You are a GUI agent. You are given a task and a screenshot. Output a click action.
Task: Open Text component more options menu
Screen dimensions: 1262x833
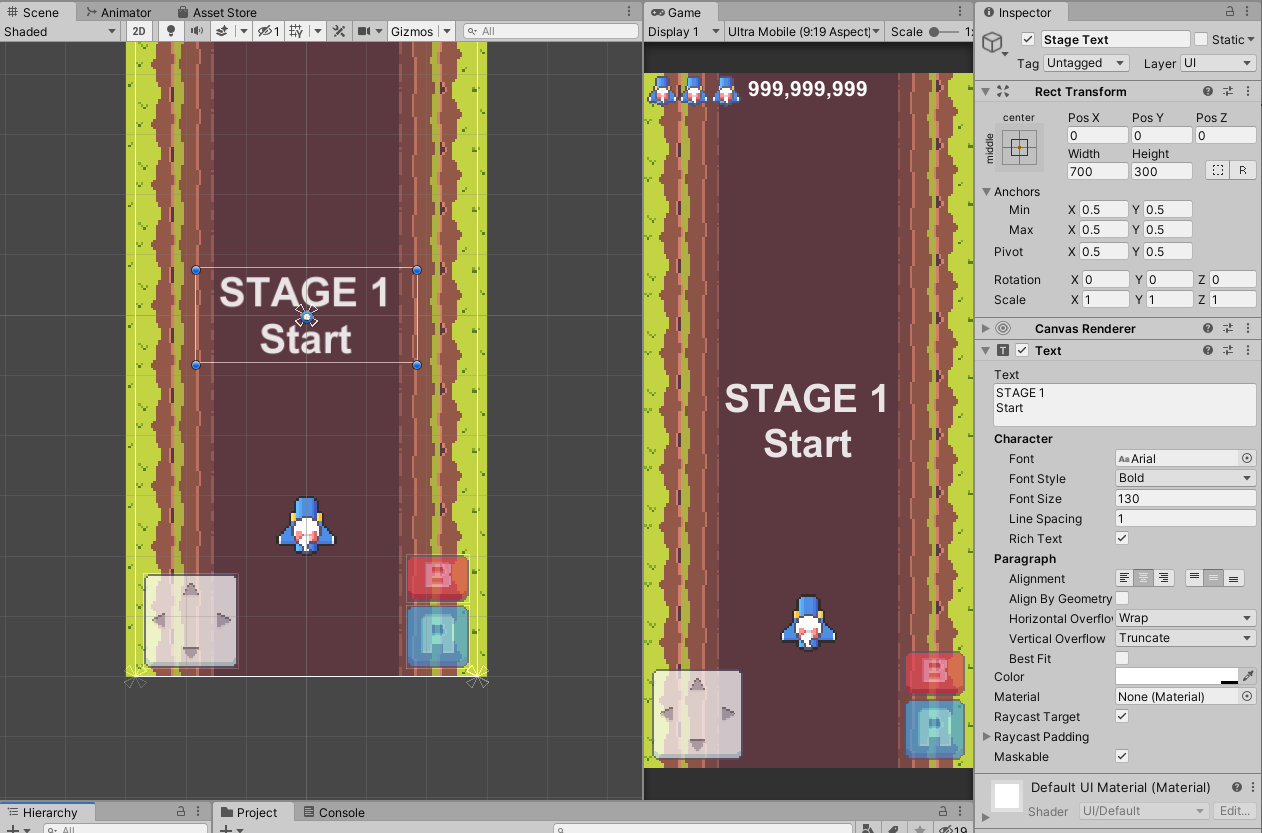(1249, 350)
